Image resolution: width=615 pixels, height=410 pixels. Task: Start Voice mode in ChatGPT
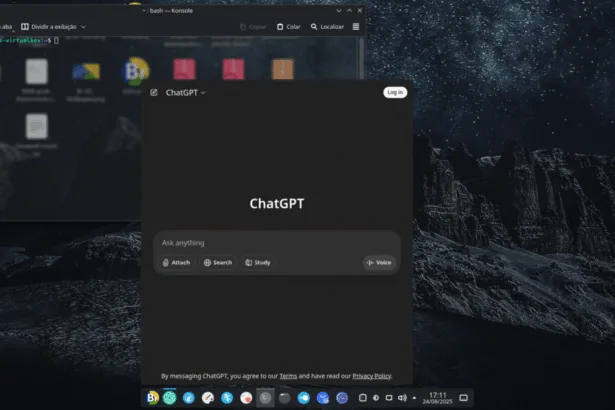[x=379, y=262]
